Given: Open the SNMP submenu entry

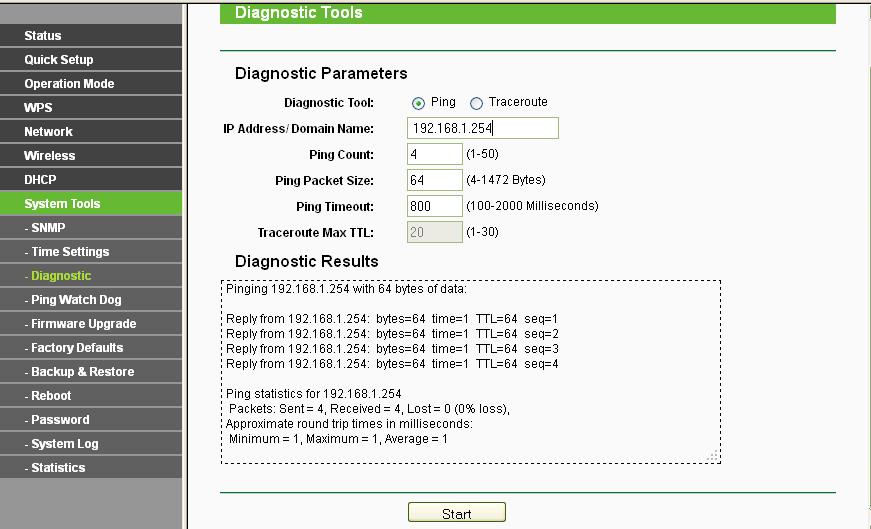Looking at the screenshot, I should point(91,228).
